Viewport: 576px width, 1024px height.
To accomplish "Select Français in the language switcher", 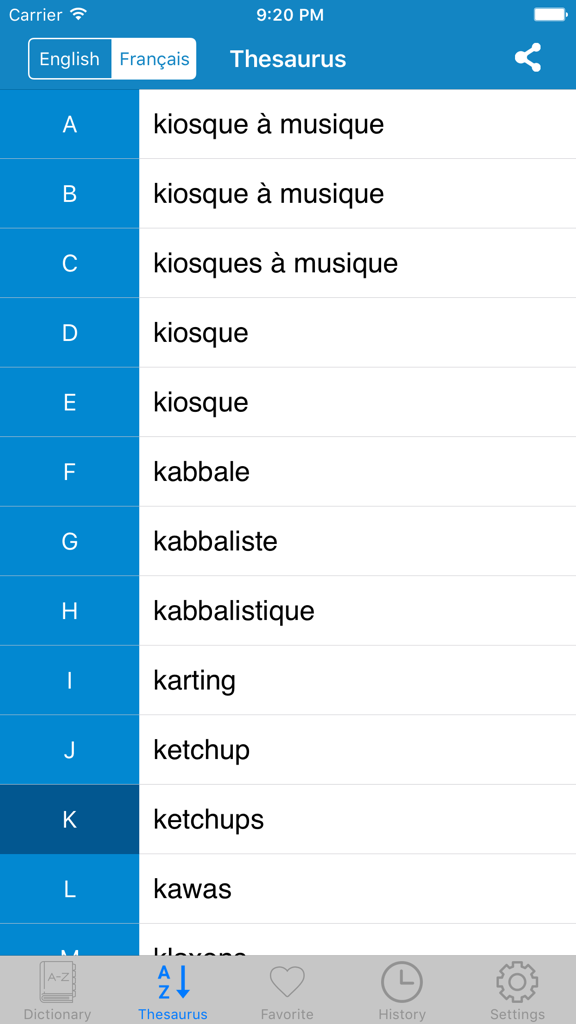I will [x=153, y=58].
